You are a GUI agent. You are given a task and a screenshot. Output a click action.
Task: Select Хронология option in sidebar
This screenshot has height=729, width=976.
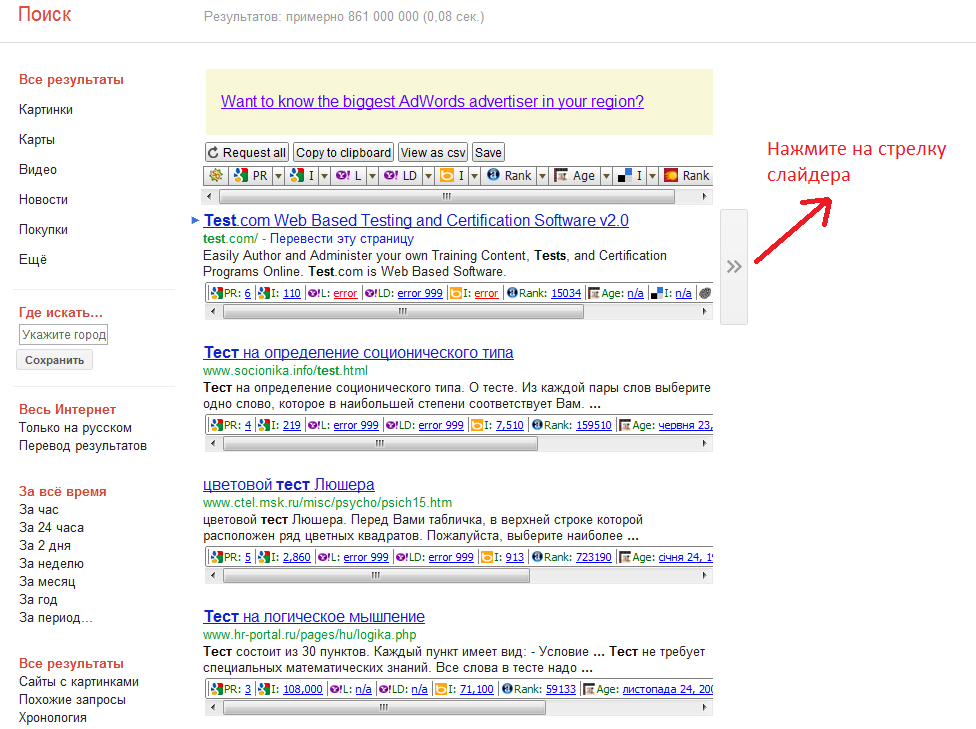[x=52, y=718]
